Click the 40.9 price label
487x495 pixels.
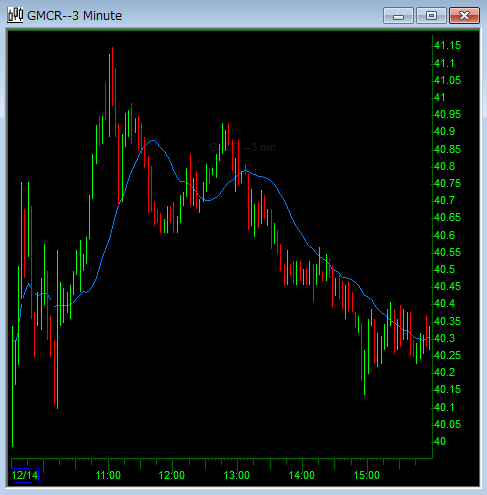(x=445, y=131)
